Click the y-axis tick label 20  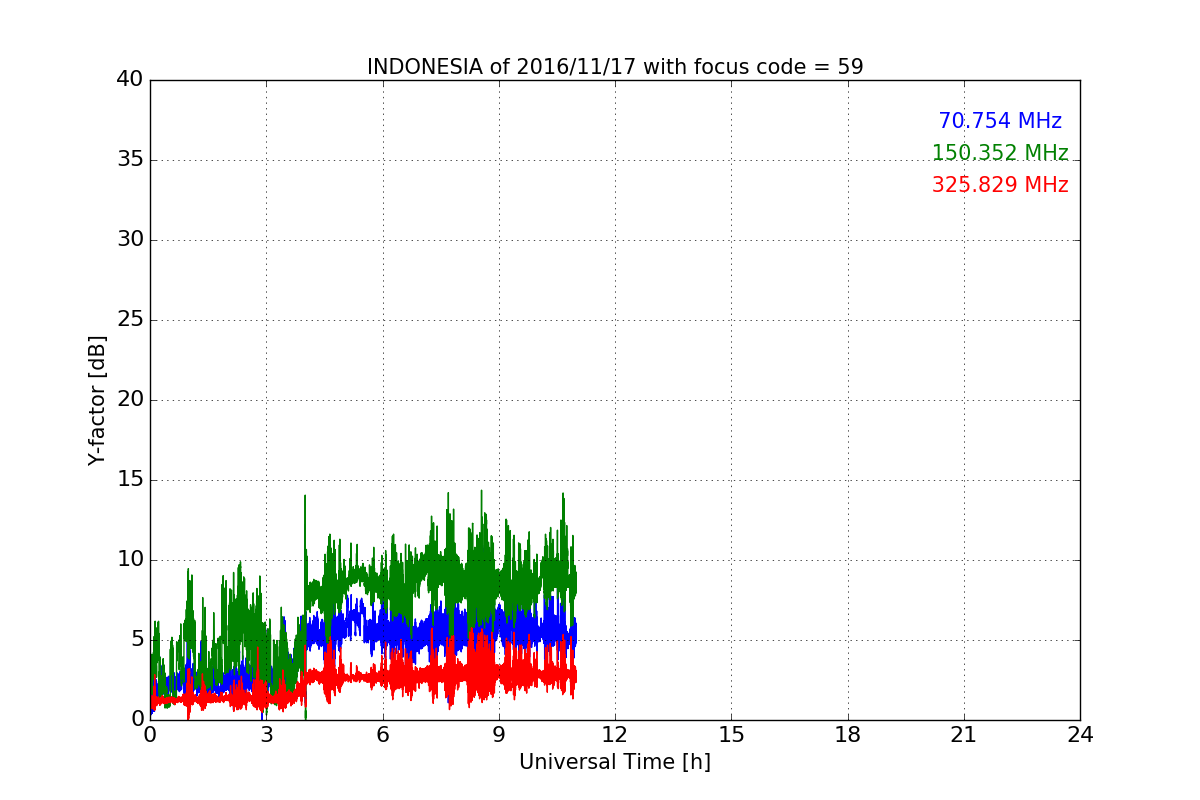pyautogui.click(x=130, y=400)
